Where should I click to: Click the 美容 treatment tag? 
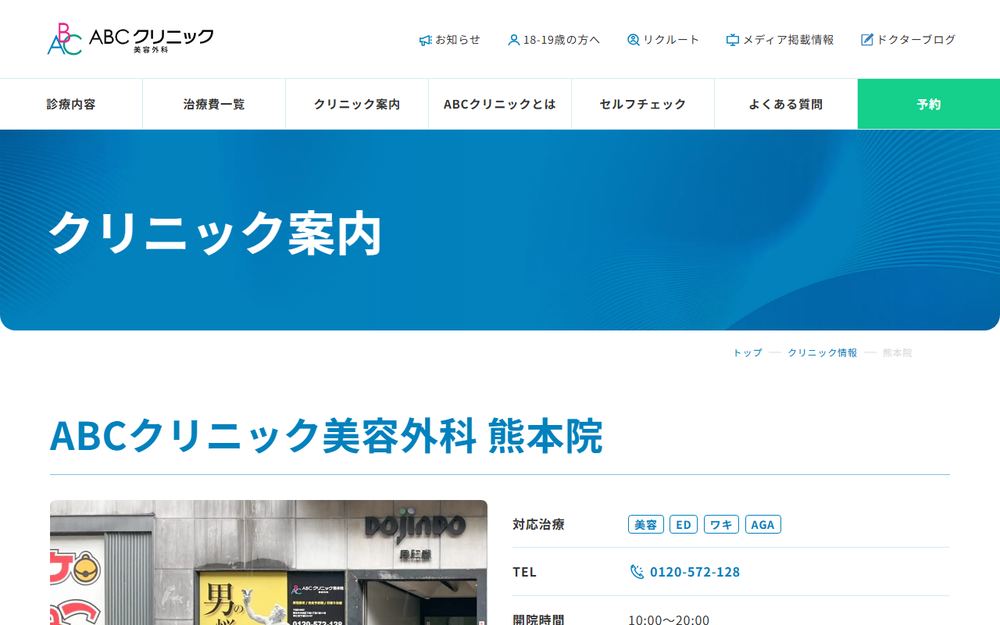tap(645, 524)
